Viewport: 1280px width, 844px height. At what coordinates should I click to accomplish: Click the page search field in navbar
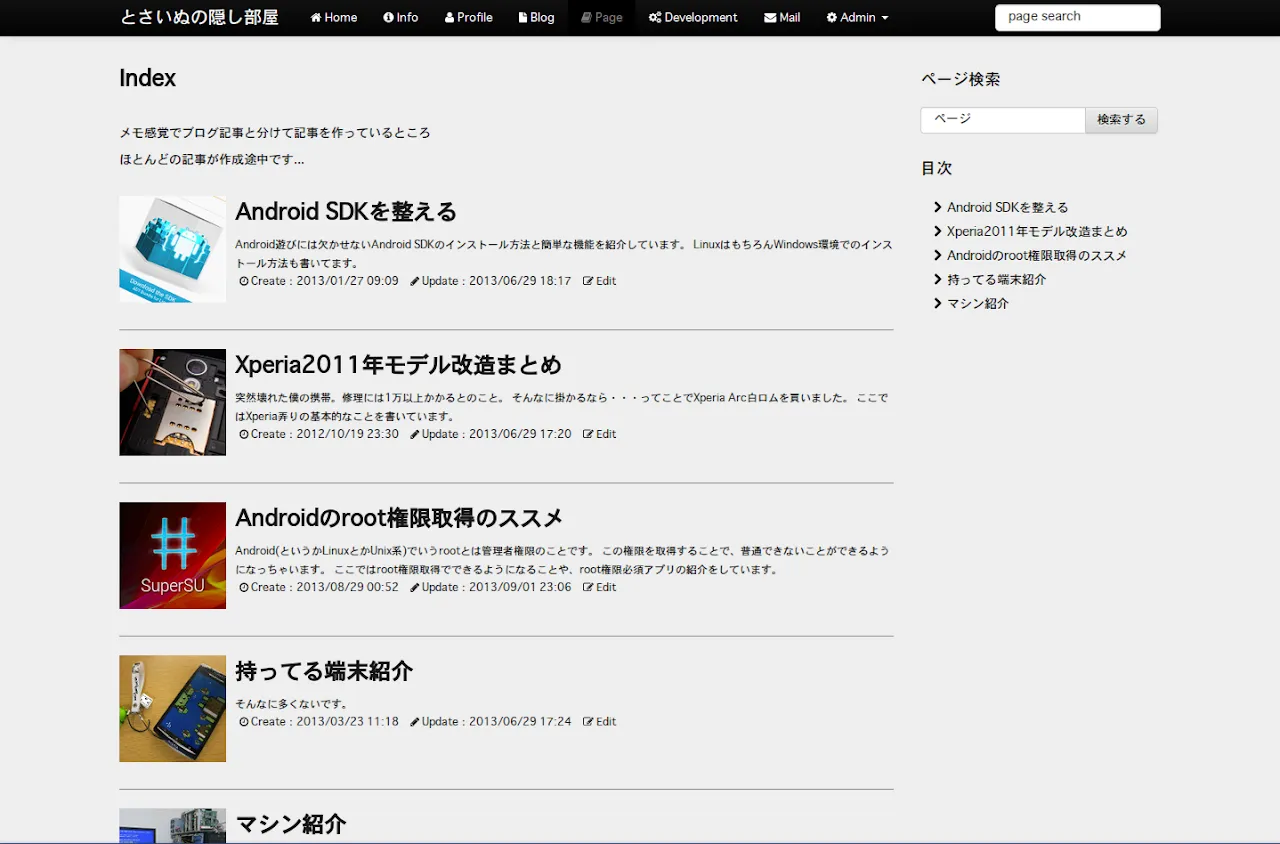(x=1077, y=18)
